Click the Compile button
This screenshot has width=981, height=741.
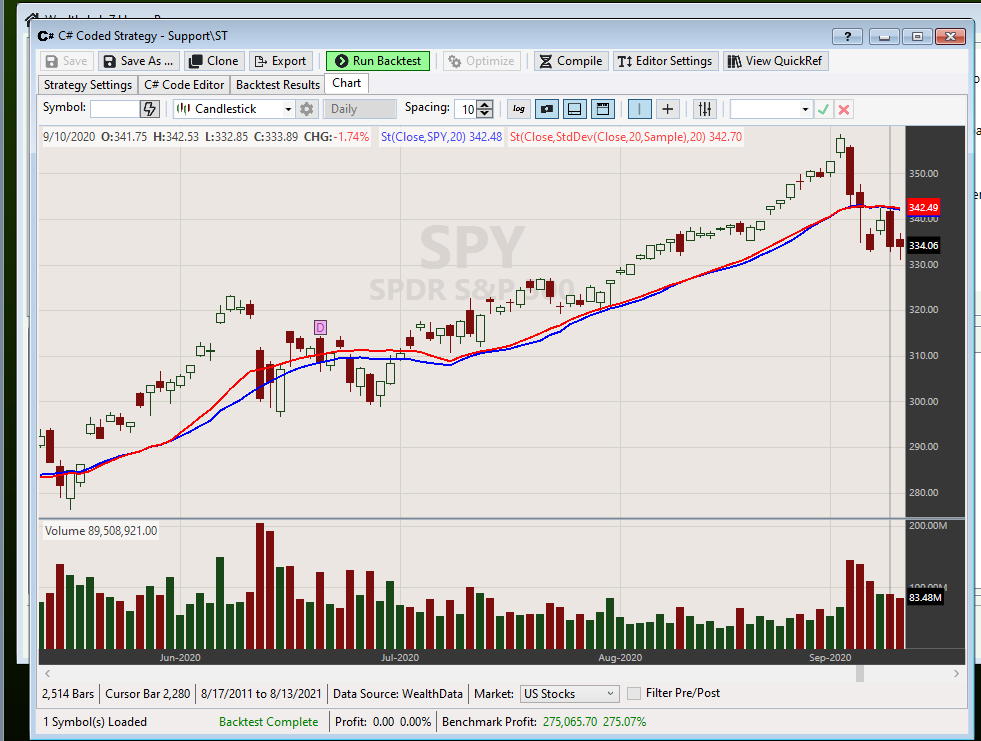[x=571, y=61]
